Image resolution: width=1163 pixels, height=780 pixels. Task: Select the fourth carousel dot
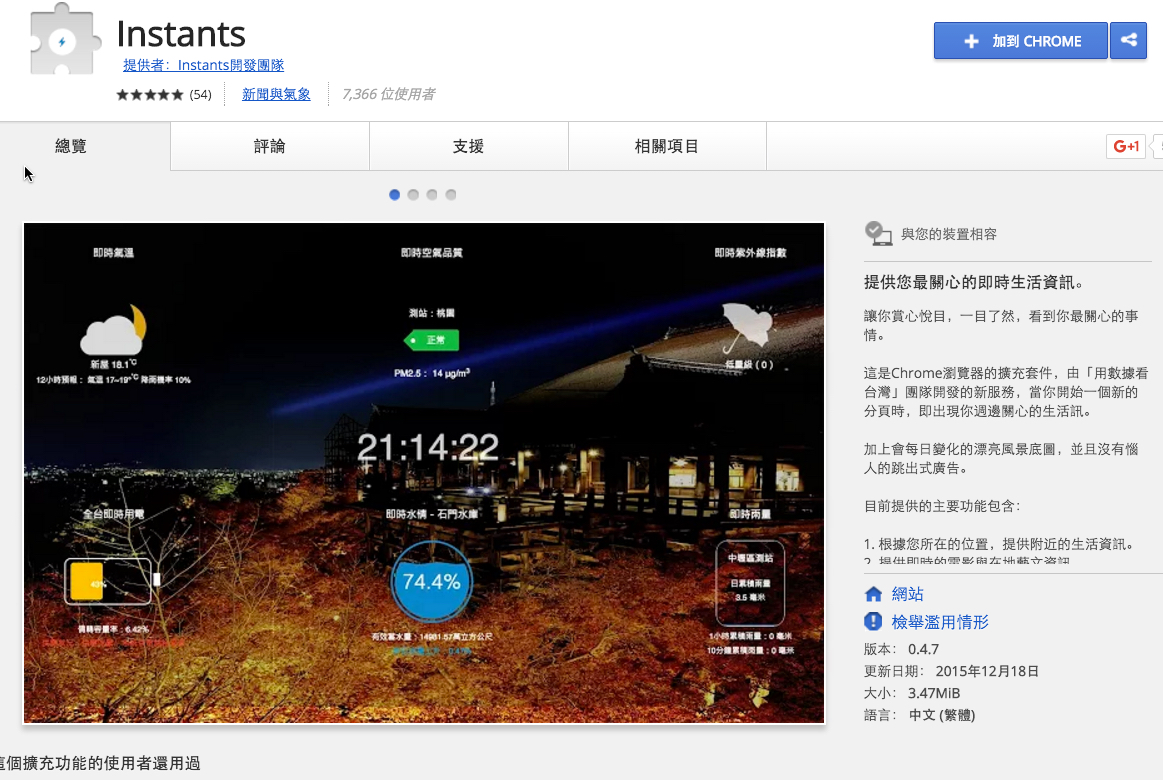click(x=450, y=195)
